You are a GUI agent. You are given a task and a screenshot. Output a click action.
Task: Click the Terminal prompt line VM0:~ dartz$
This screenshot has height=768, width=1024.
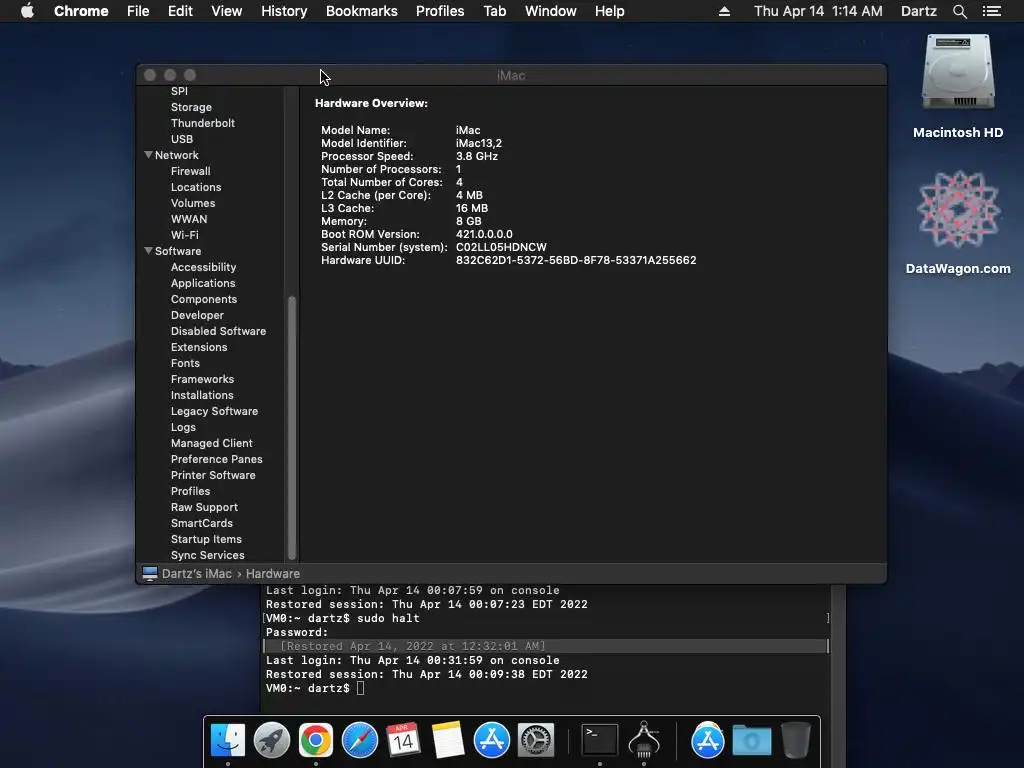315,688
